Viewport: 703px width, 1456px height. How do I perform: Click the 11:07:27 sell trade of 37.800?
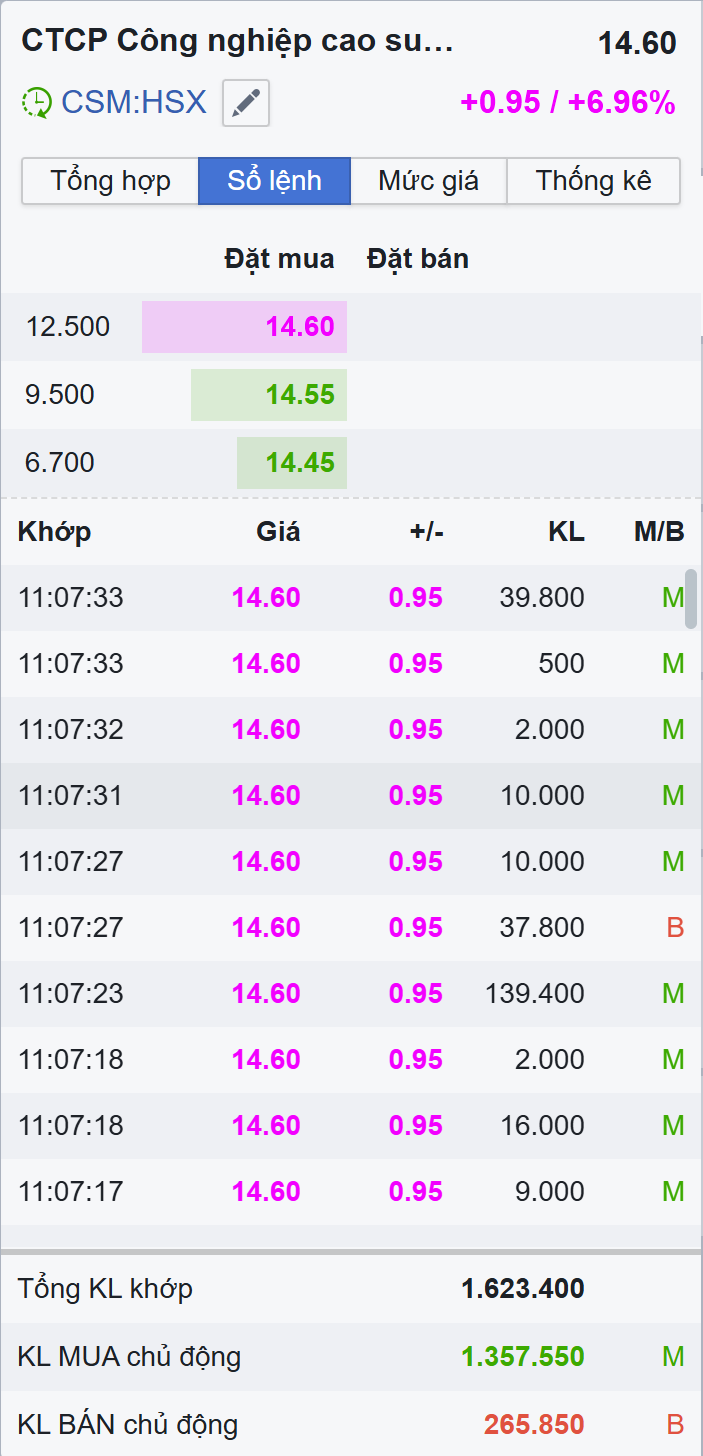pos(350,927)
